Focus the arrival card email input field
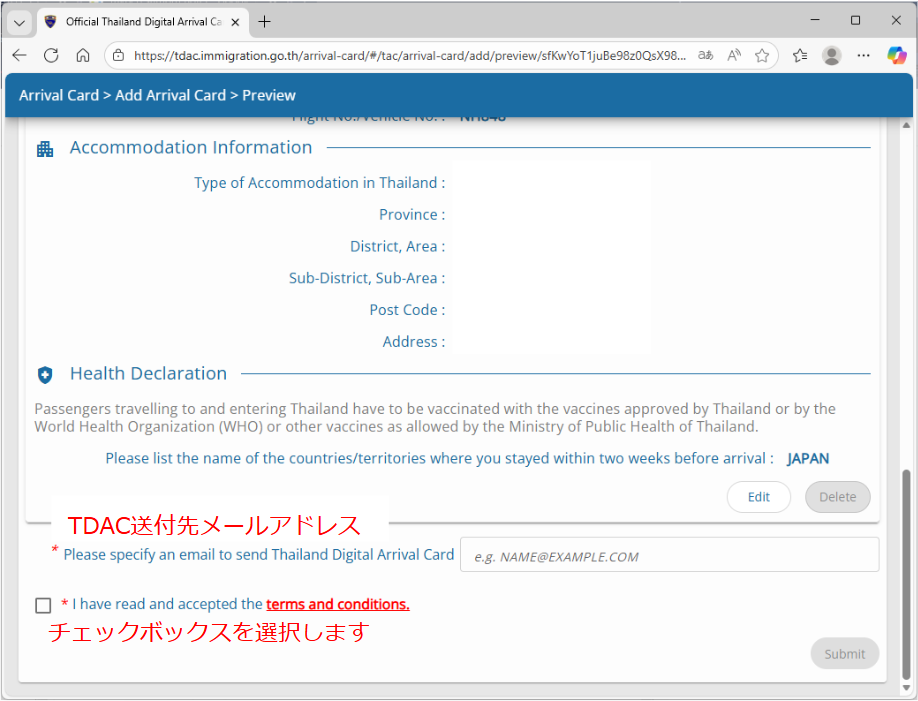Viewport: 918px width, 701px height. (669, 555)
